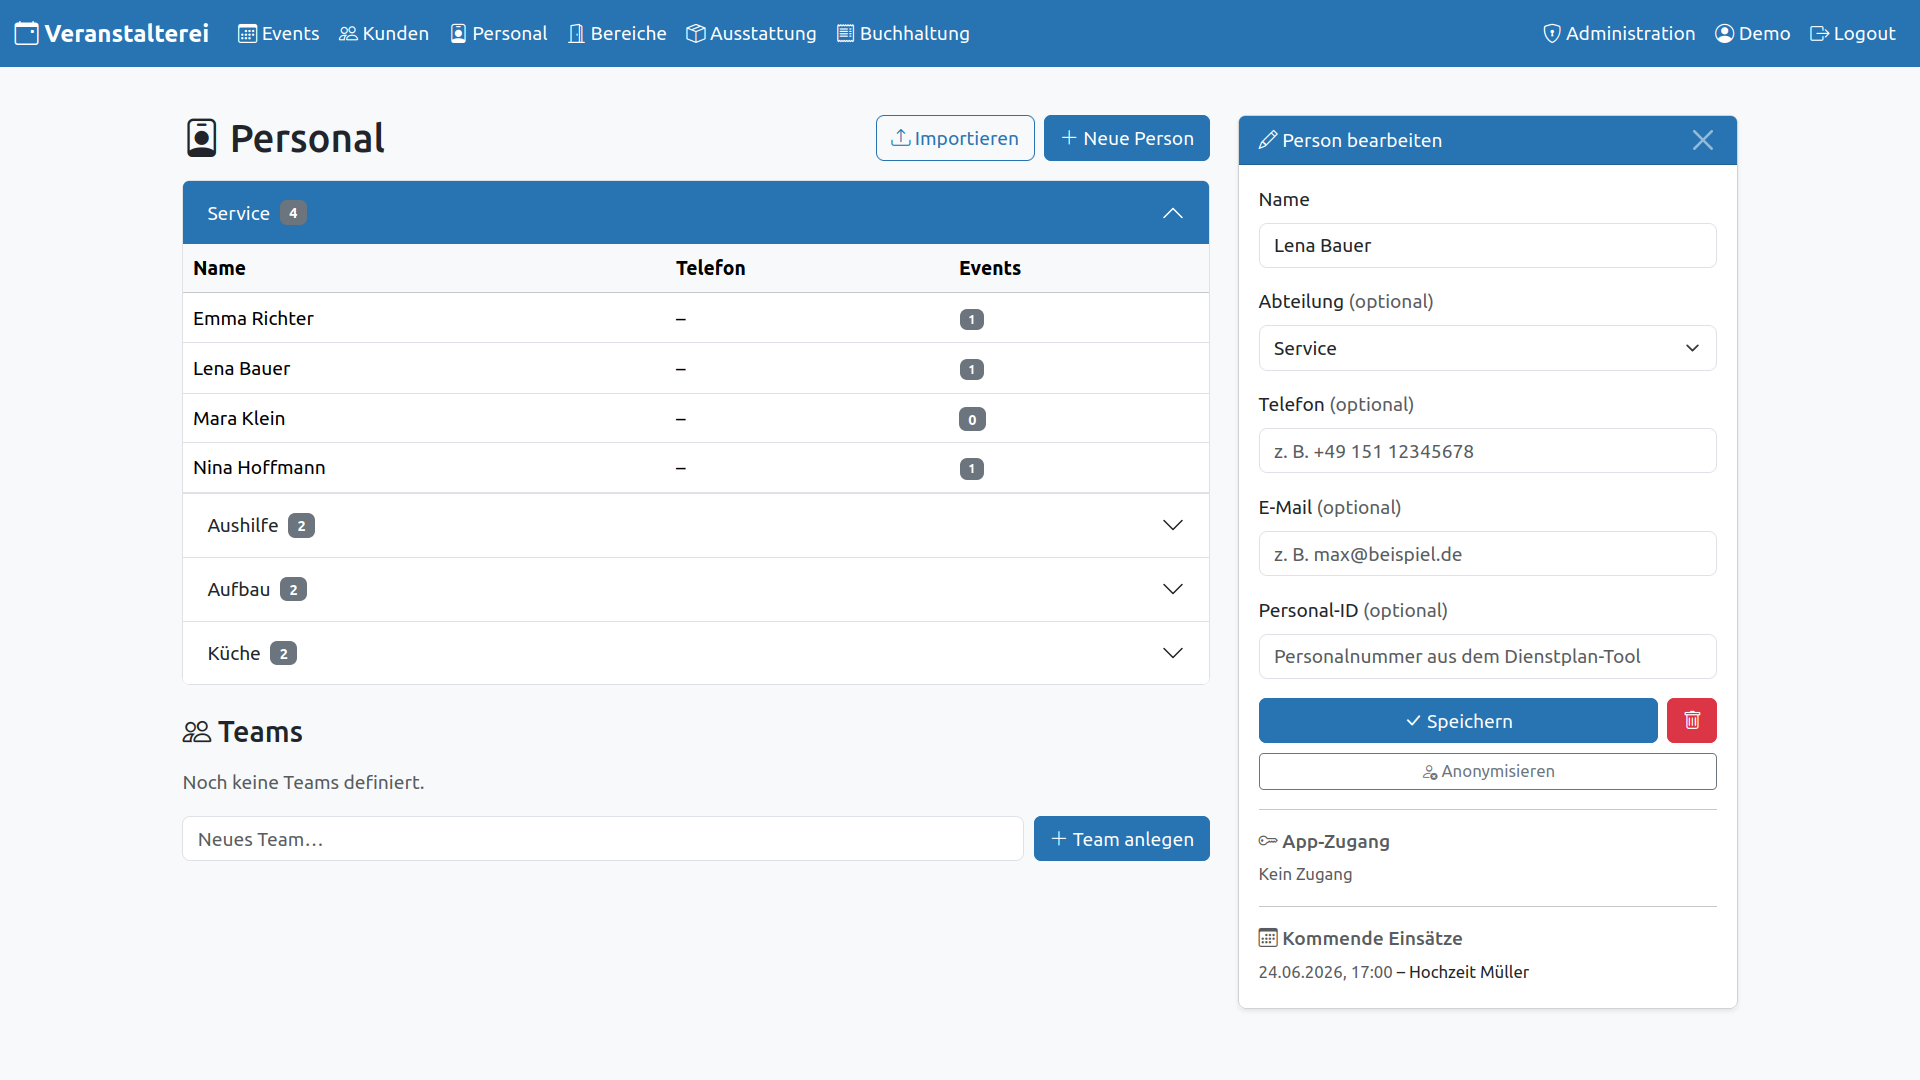Click the Name column header
1920x1080 pixels.
[219, 268]
